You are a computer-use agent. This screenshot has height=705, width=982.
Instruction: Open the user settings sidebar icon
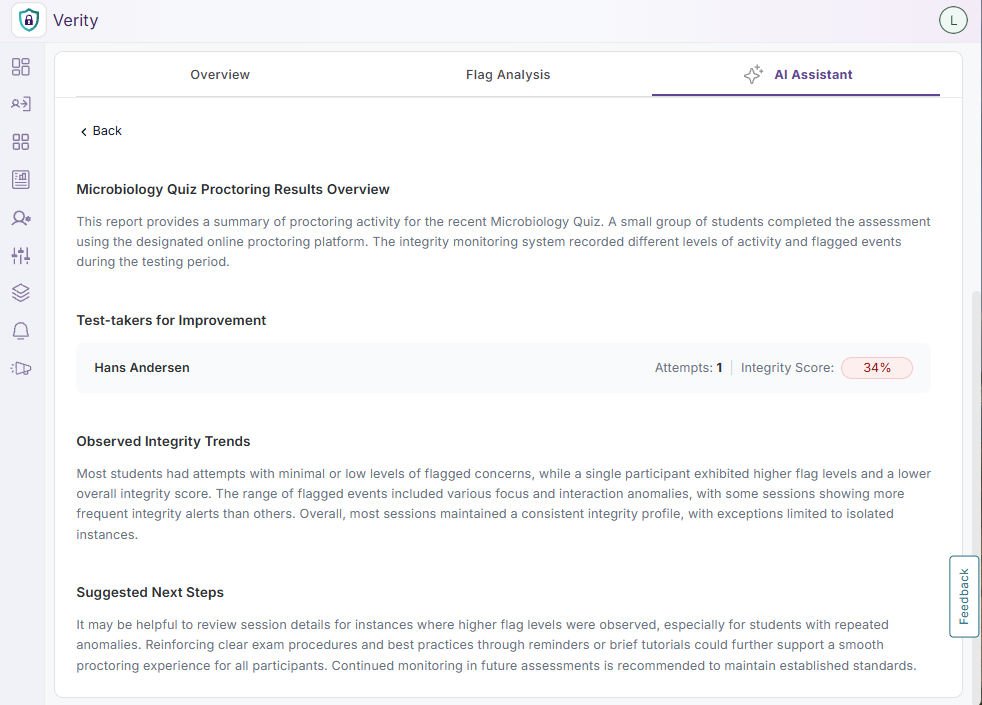[x=21, y=218]
